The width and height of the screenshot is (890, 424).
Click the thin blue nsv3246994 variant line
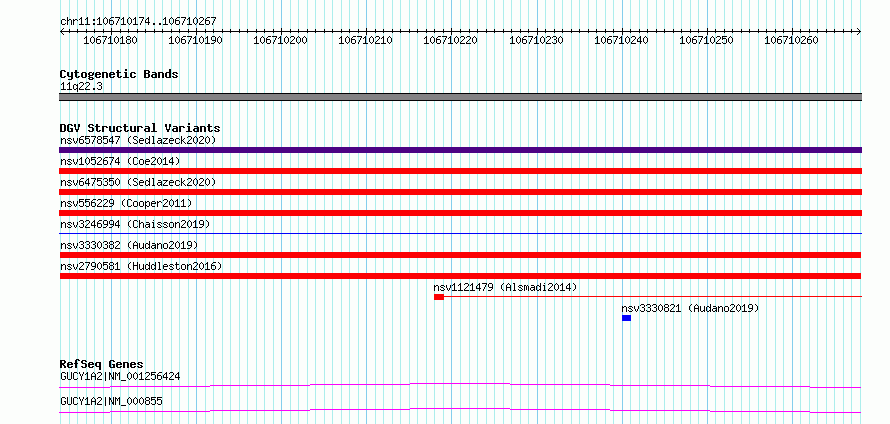click(x=460, y=233)
